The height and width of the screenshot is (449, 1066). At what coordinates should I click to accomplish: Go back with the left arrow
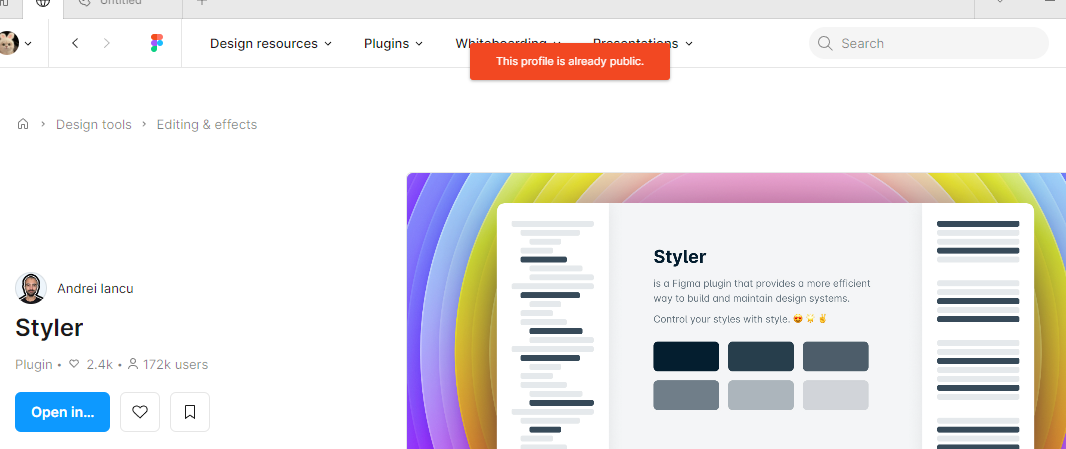point(75,44)
